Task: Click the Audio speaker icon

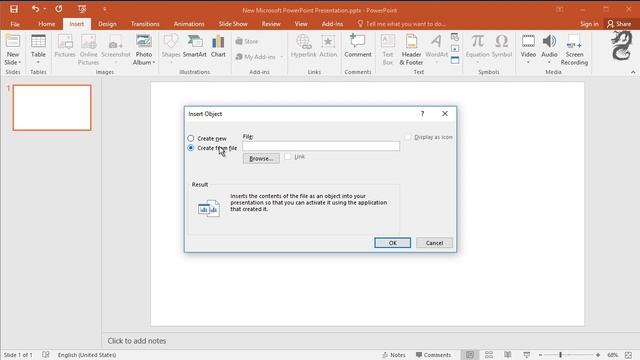Action: pyautogui.click(x=549, y=41)
